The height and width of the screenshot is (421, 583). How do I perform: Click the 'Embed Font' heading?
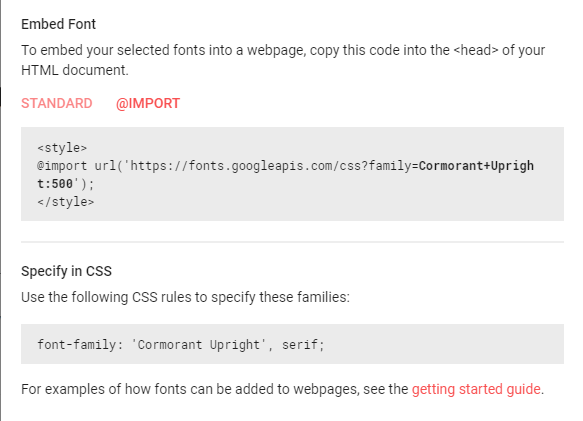click(58, 24)
